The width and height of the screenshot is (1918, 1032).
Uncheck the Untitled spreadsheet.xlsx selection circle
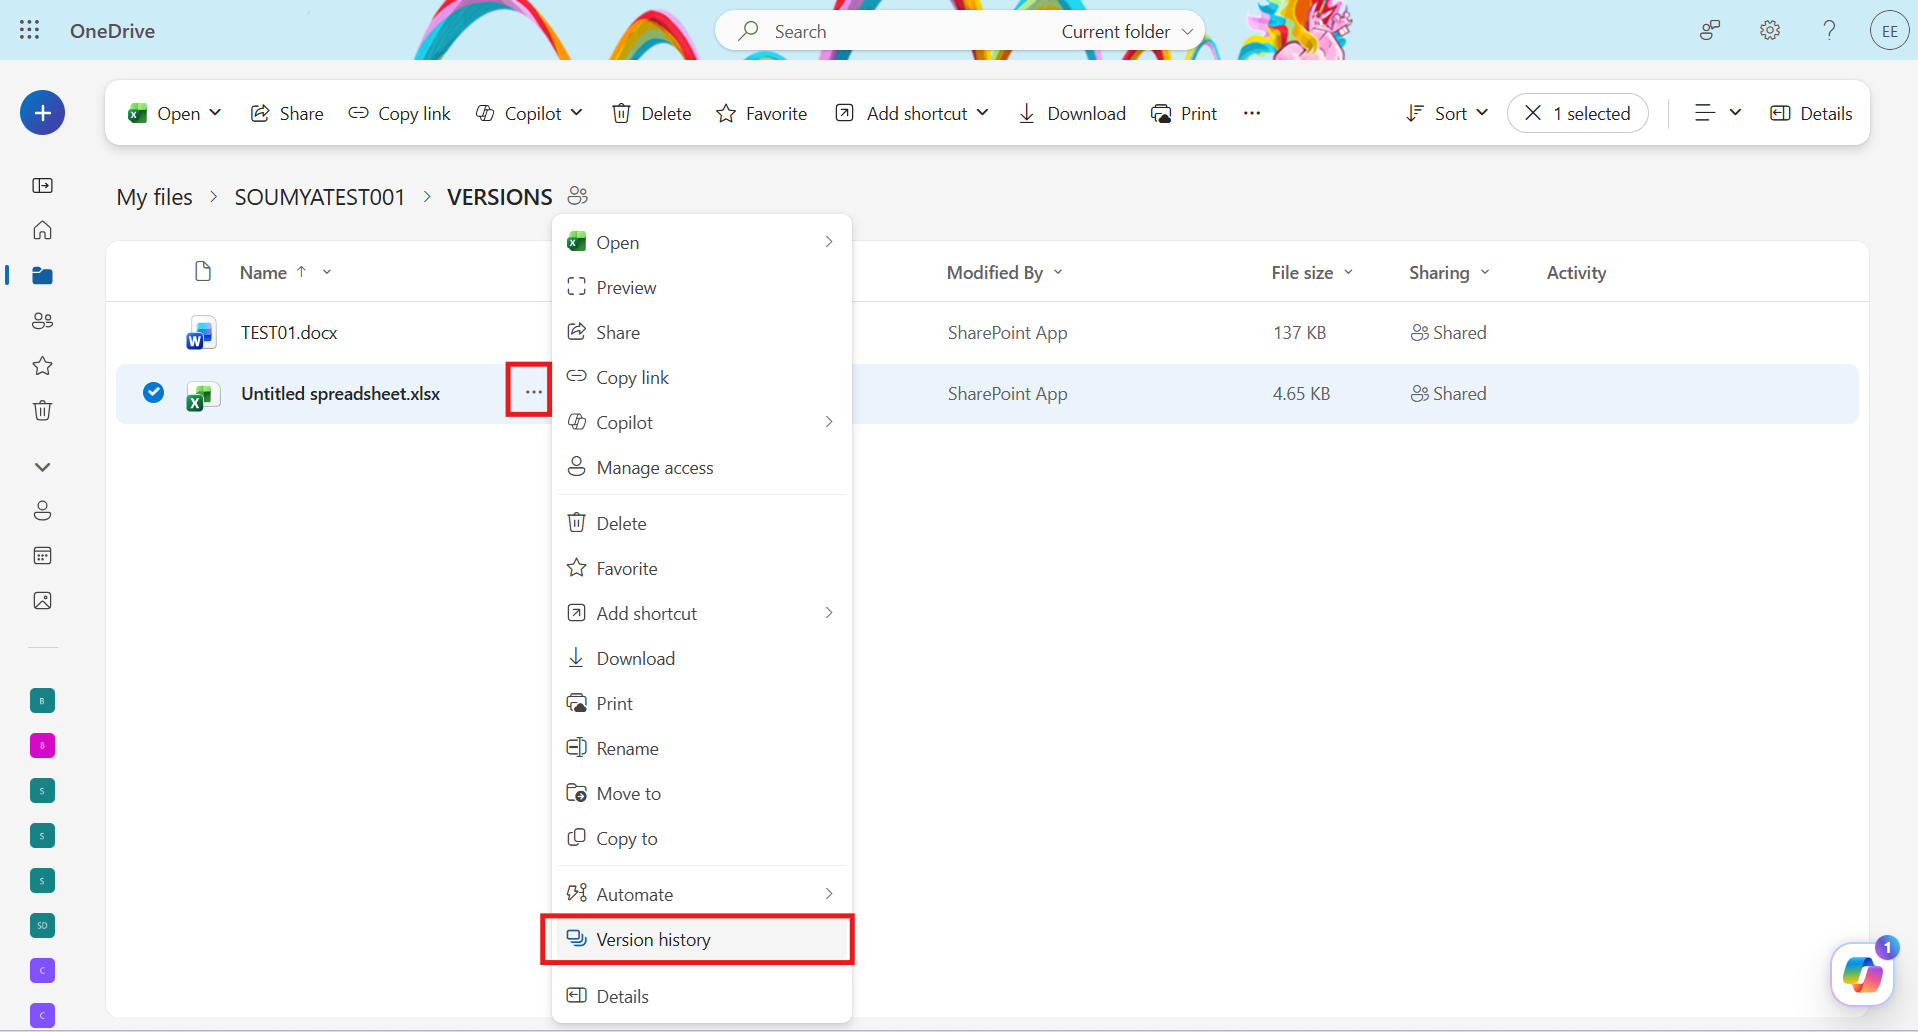[153, 392]
